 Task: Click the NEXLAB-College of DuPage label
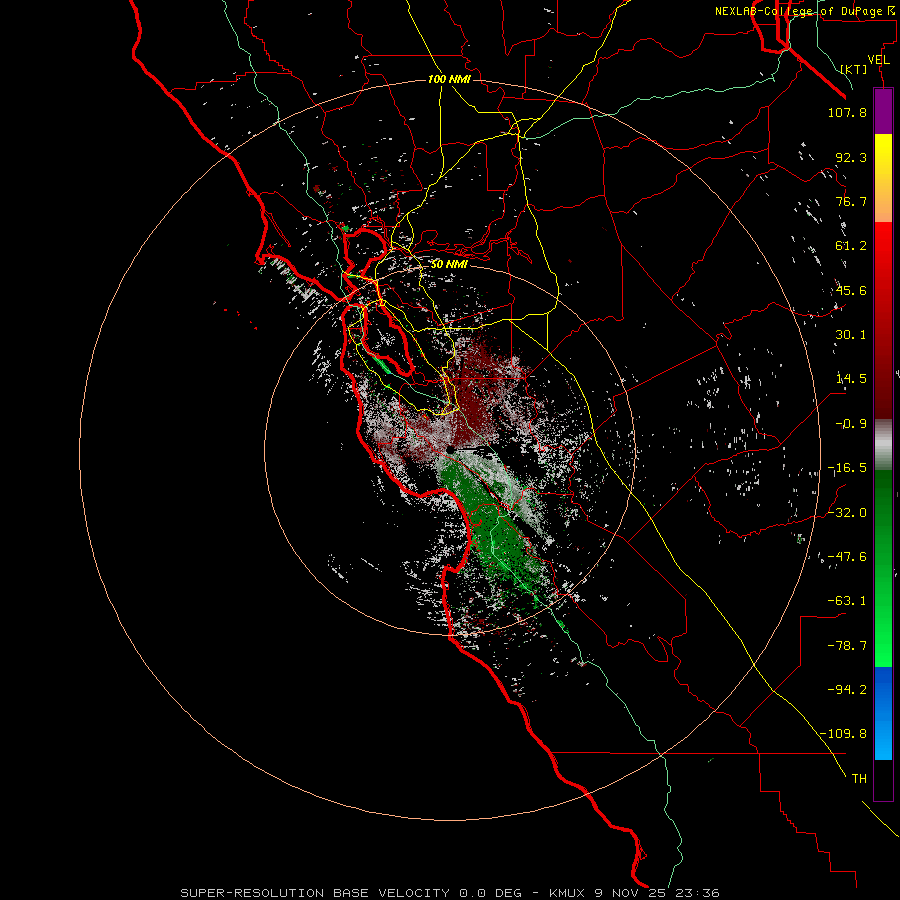806,11
